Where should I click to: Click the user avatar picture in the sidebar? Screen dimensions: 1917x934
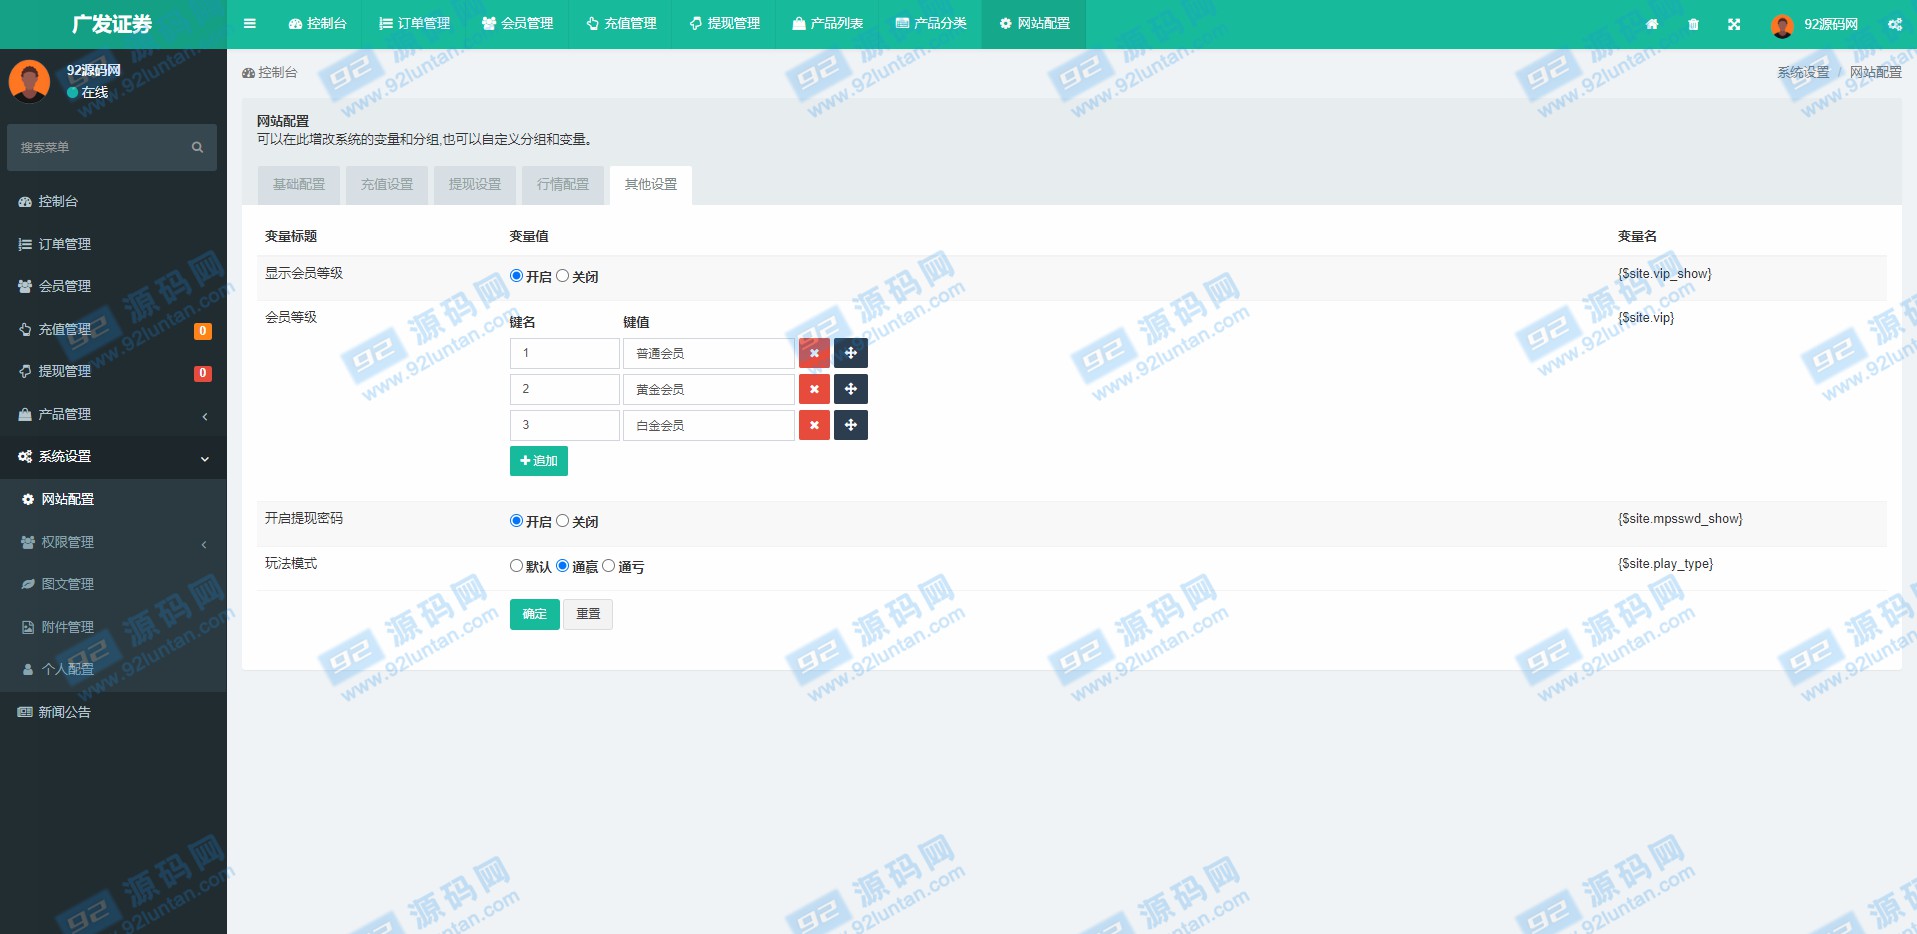[x=29, y=81]
